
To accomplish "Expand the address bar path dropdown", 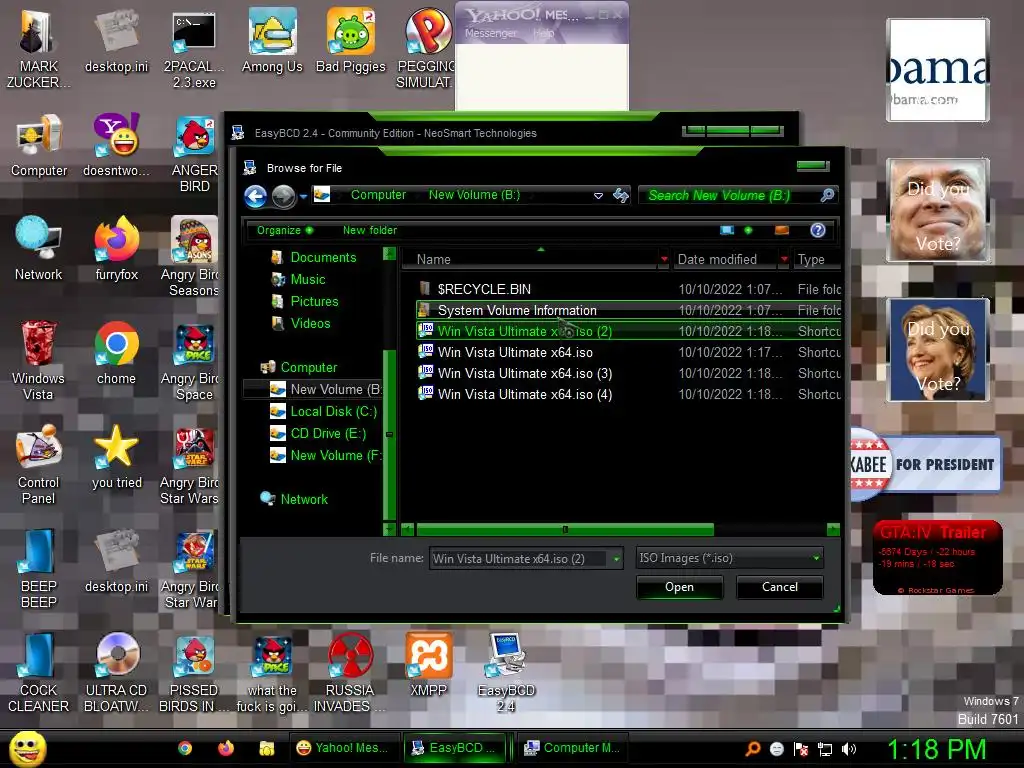I will [x=598, y=195].
